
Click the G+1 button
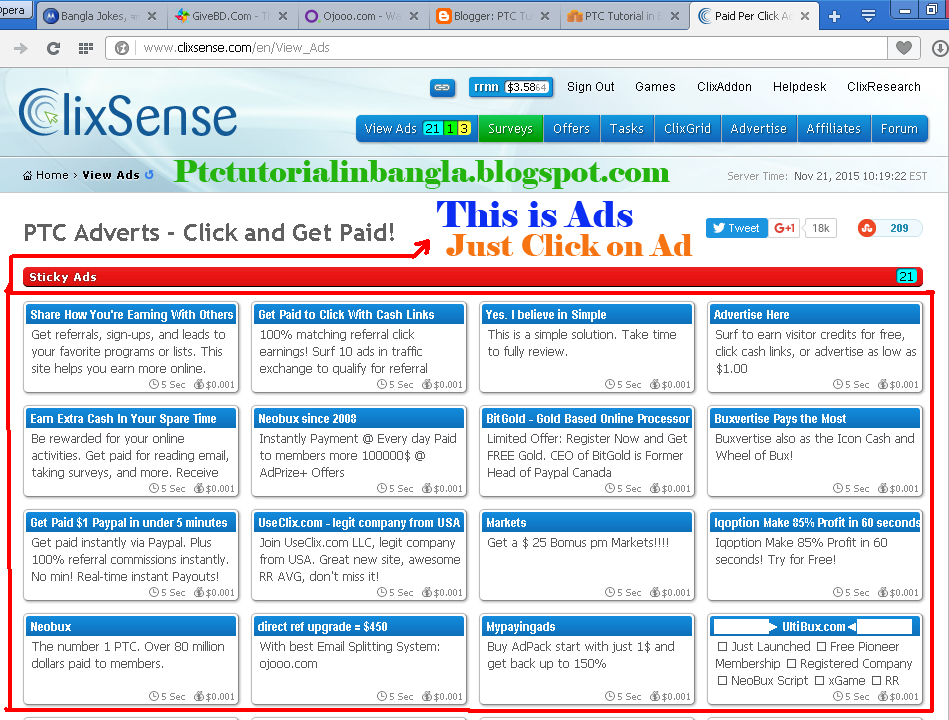[x=784, y=228]
